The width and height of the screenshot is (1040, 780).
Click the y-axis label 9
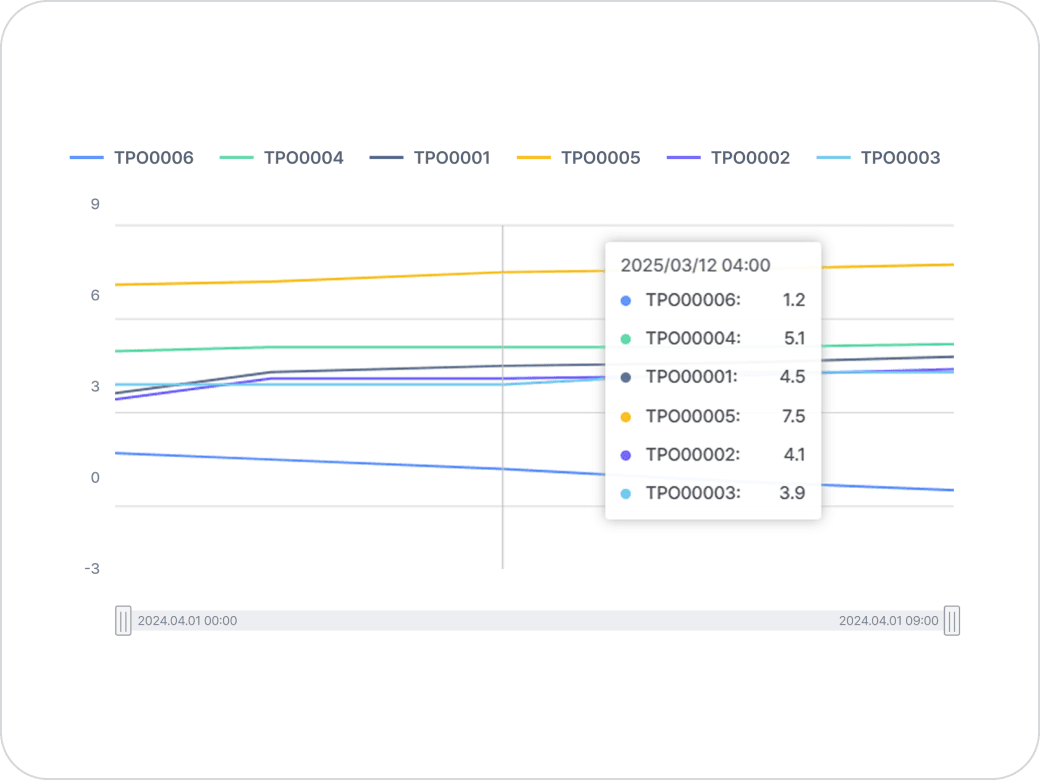tap(95, 204)
